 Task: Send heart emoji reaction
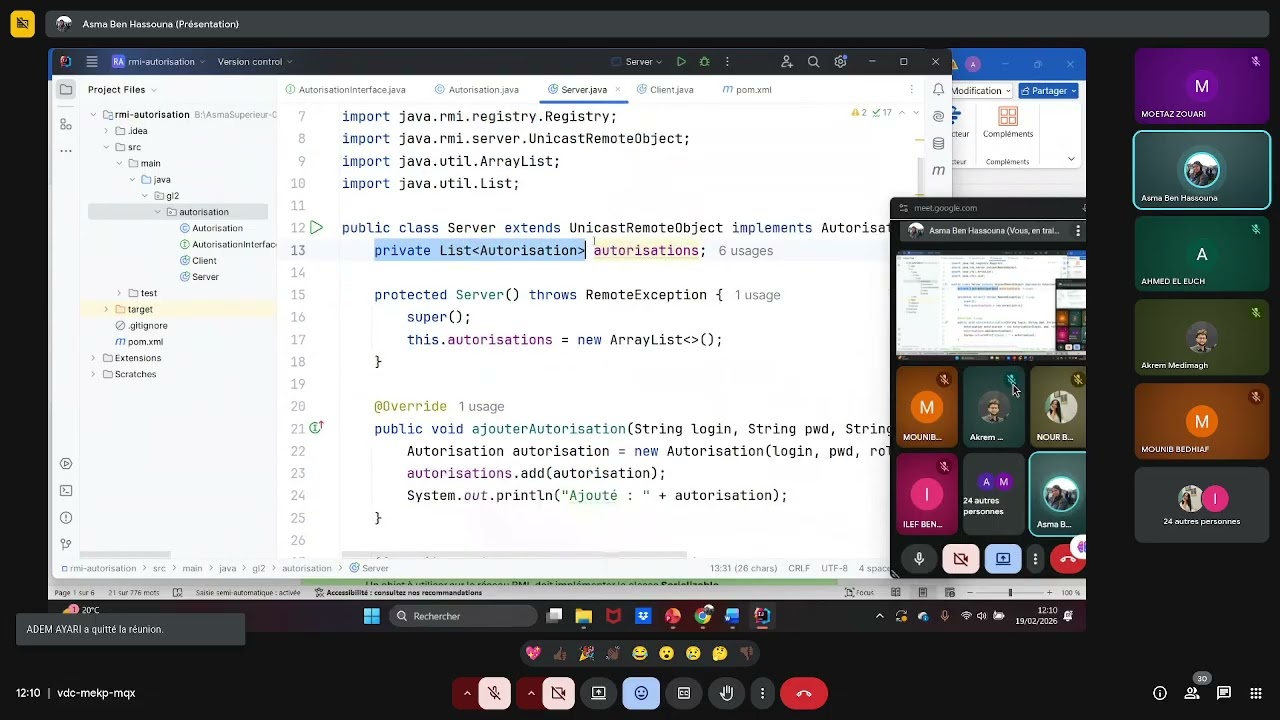(533, 653)
